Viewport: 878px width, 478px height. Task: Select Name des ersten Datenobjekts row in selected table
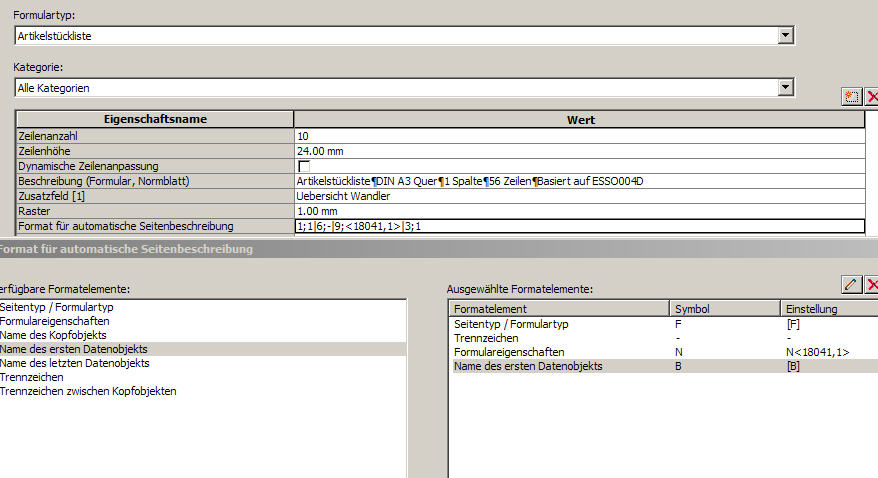[664, 366]
